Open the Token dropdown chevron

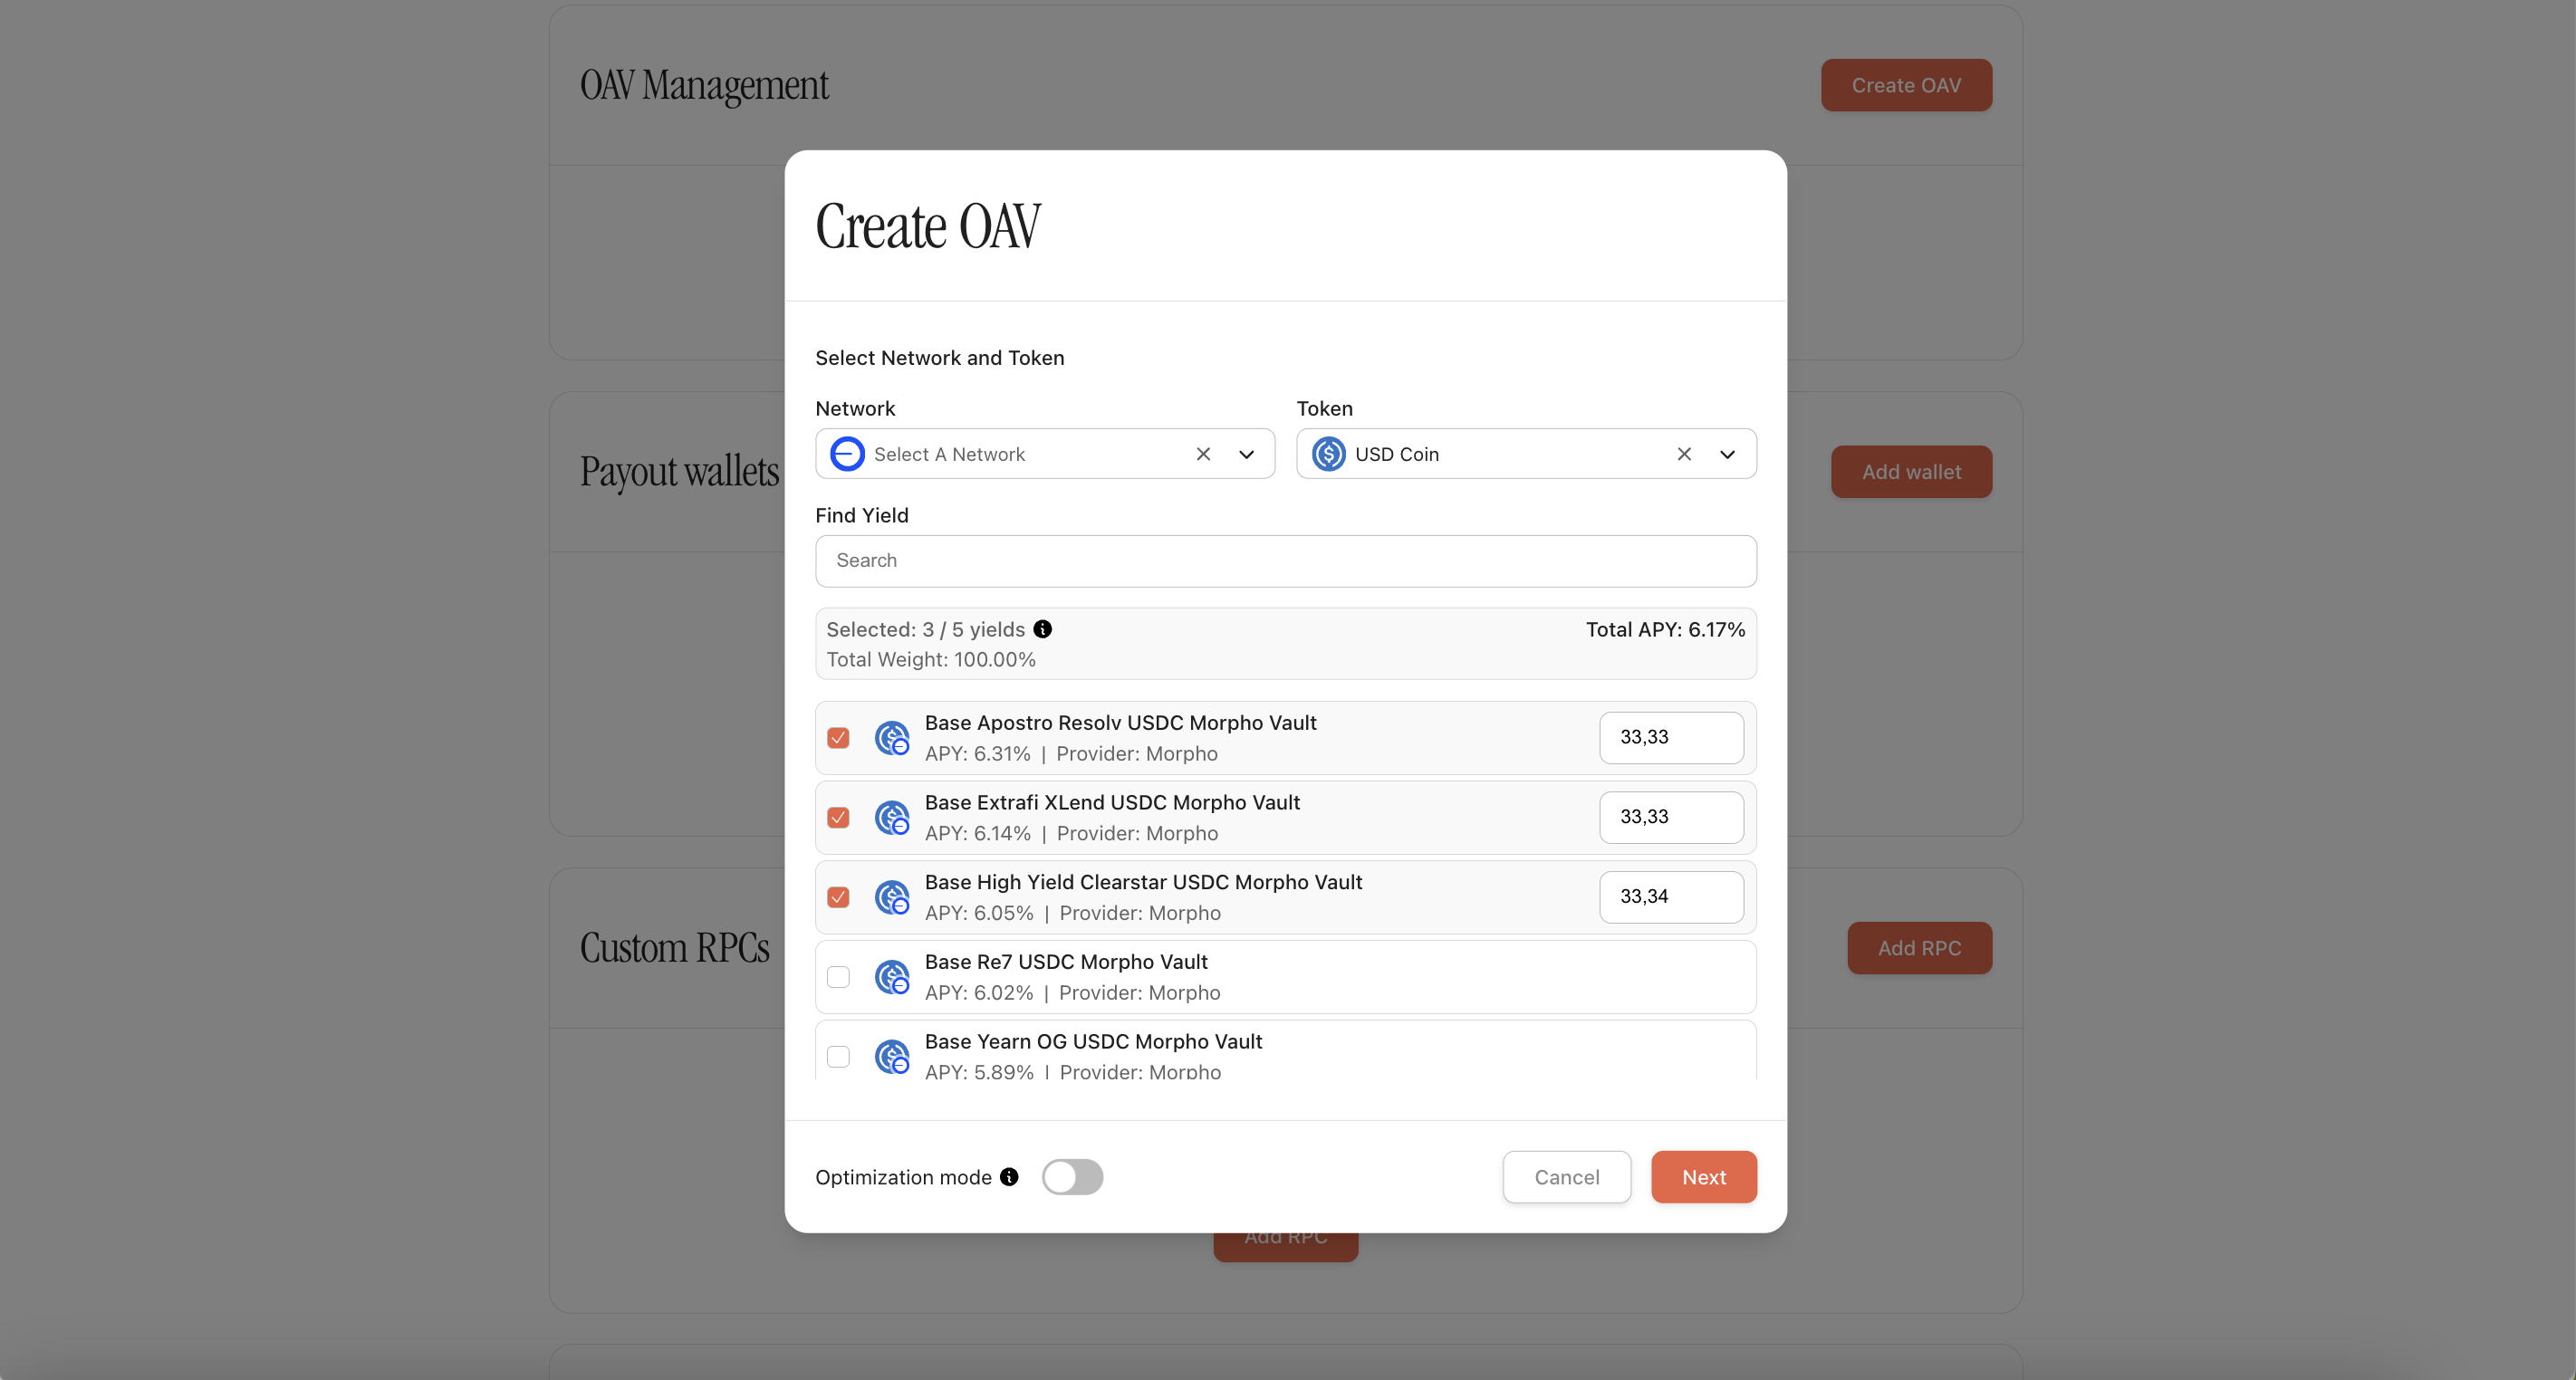click(1727, 454)
